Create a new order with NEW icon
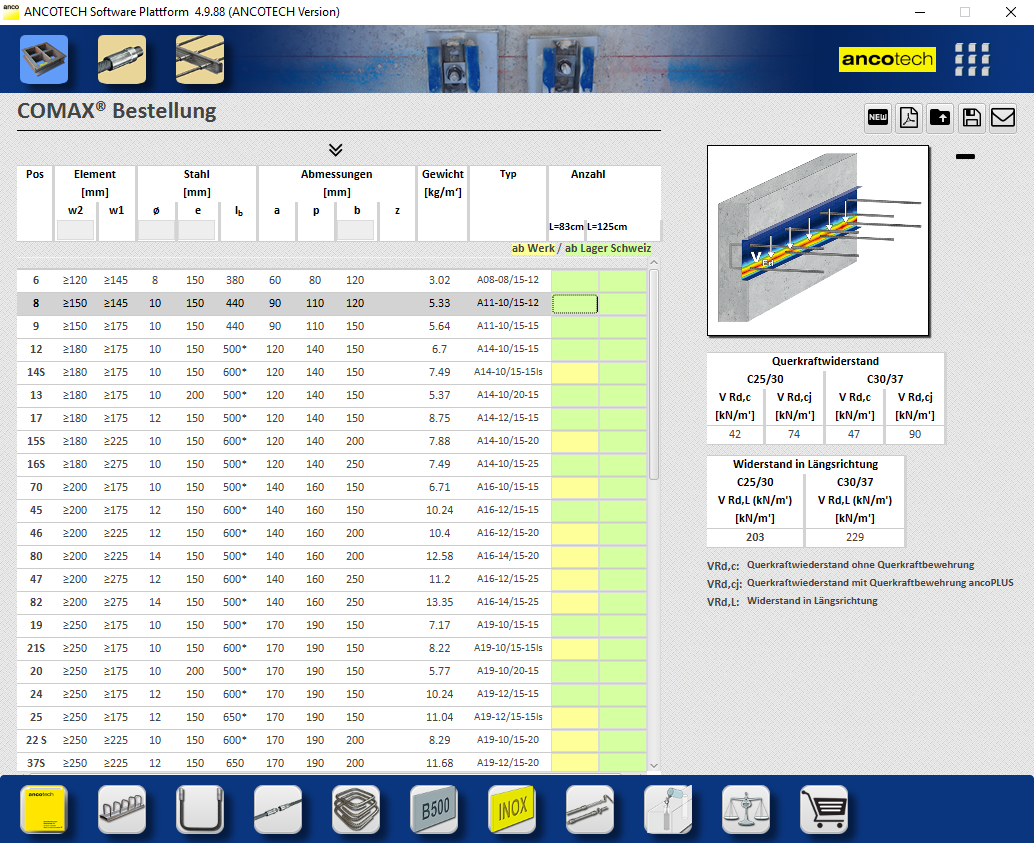Image resolution: width=1034 pixels, height=843 pixels. coord(877,118)
